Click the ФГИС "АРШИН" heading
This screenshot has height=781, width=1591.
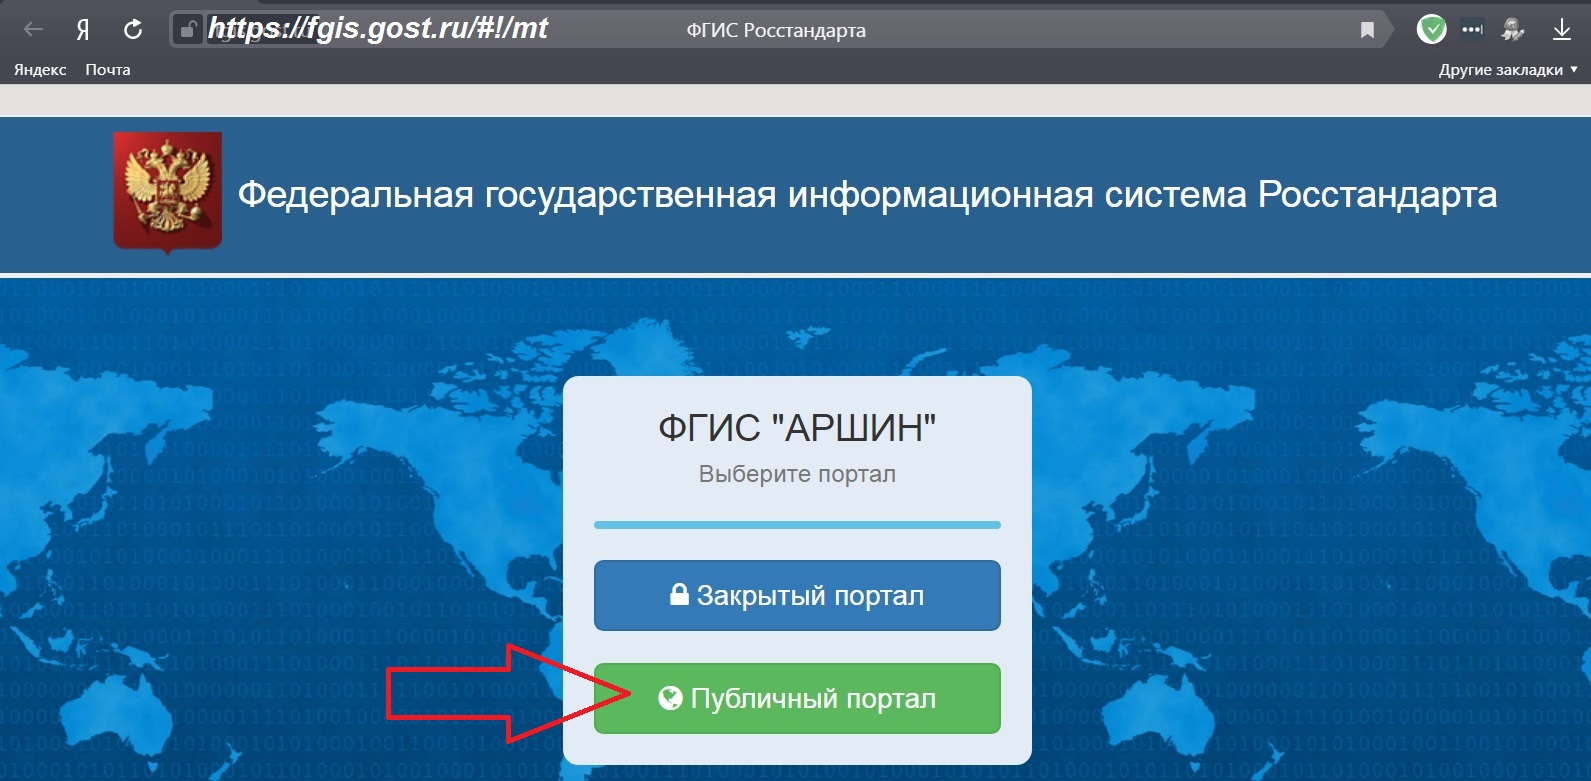coord(797,428)
